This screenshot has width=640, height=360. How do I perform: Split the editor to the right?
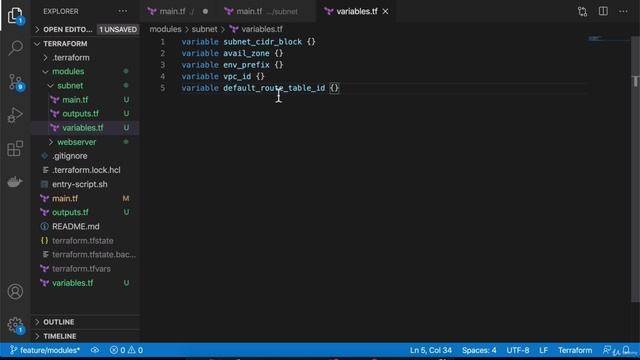click(603, 11)
